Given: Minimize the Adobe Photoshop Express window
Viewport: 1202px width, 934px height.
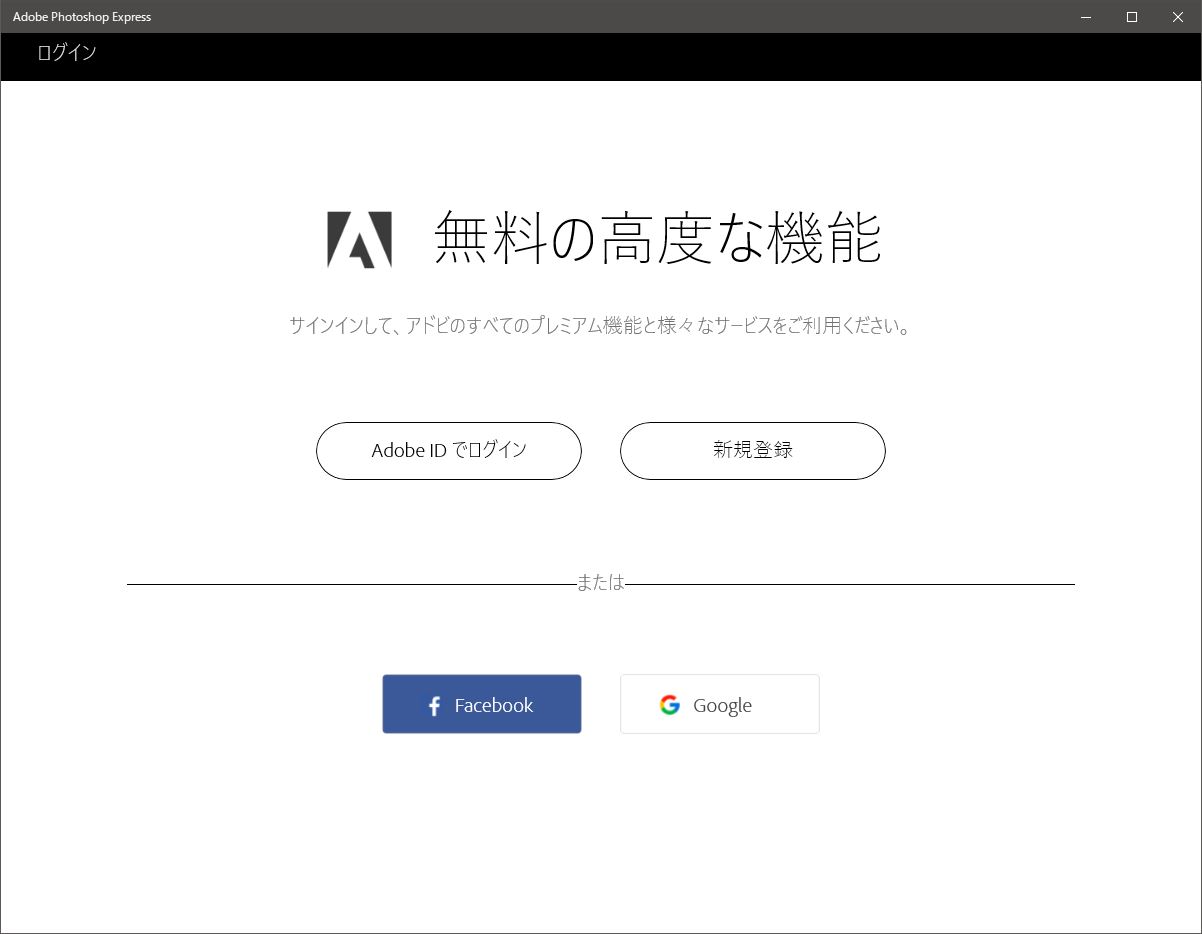Looking at the screenshot, I should tap(1084, 17).
